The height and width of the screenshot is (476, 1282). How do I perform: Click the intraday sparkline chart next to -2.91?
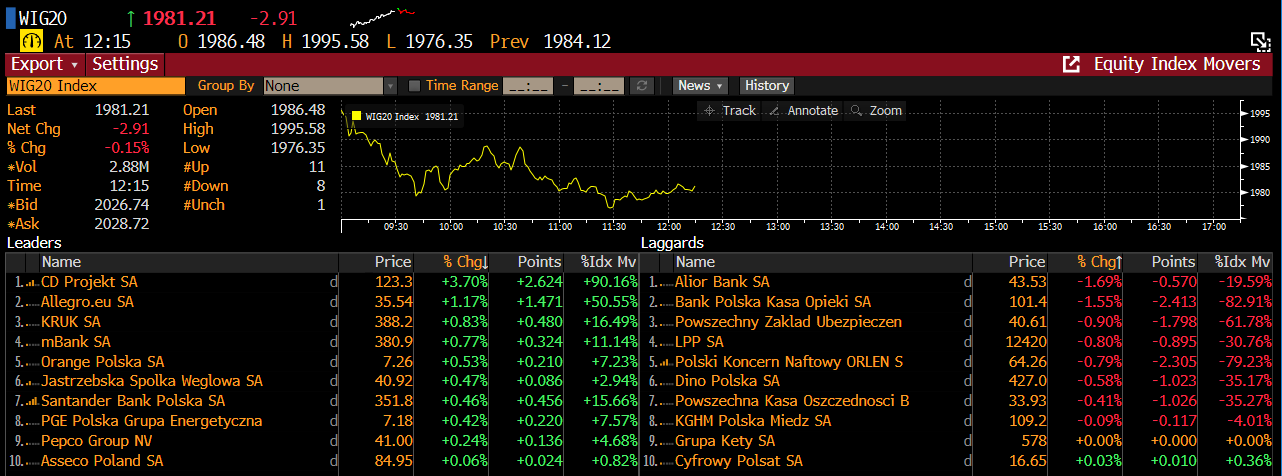pyautogui.click(x=383, y=16)
